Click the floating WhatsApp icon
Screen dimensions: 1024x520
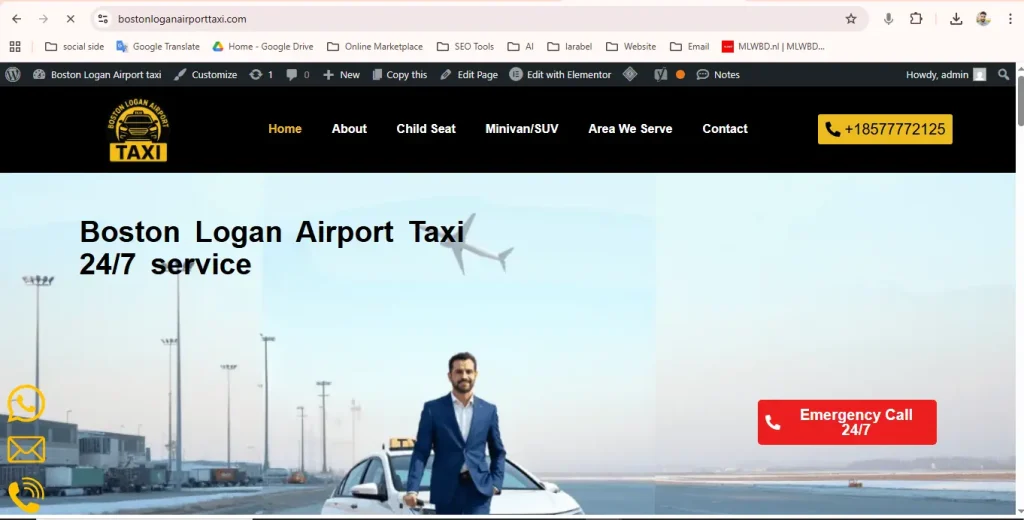26,404
